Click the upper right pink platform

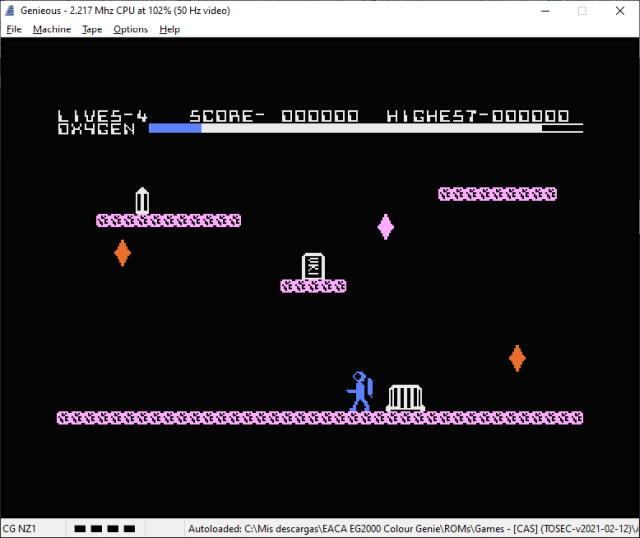[498, 194]
